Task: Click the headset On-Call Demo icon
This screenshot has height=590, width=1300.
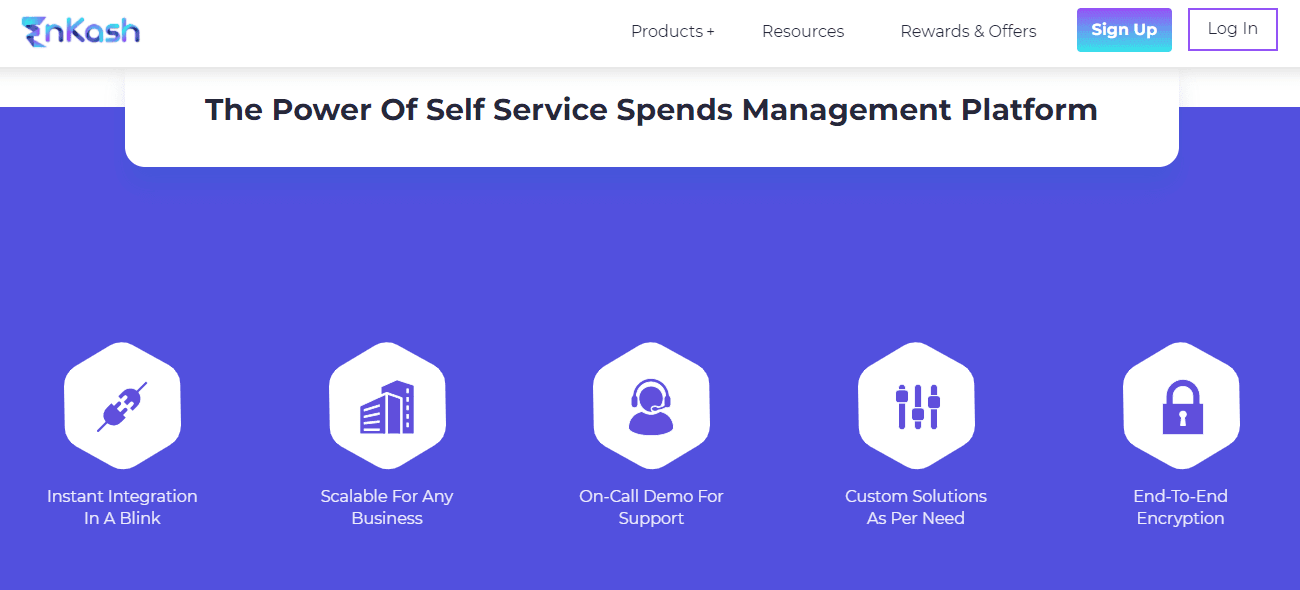Action: pyautogui.click(x=651, y=404)
